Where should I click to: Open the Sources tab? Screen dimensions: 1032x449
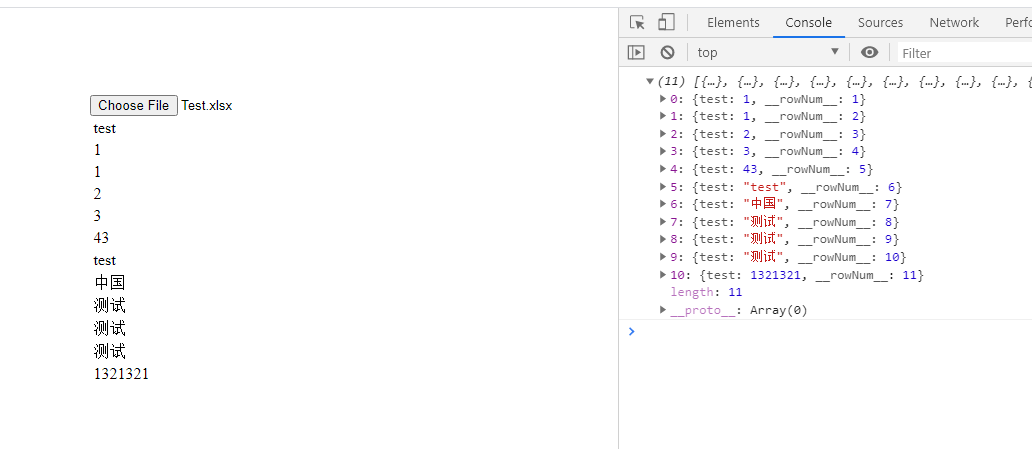[x=880, y=22]
